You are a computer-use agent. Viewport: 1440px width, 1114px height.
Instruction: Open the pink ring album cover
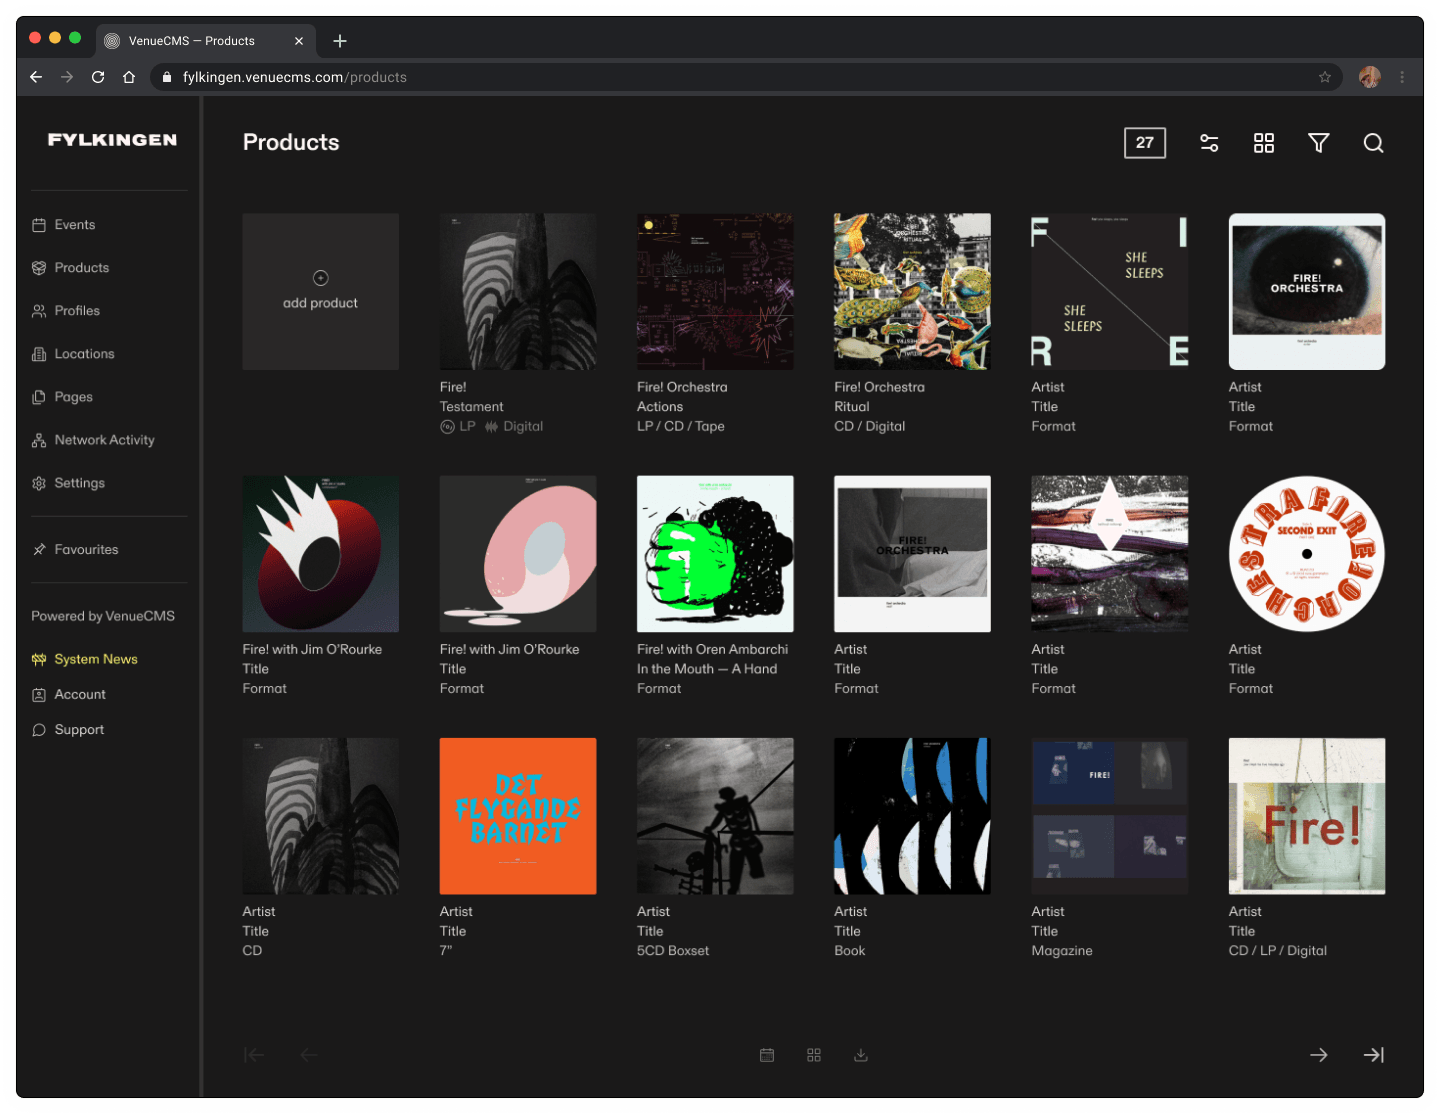pyautogui.click(x=518, y=554)
